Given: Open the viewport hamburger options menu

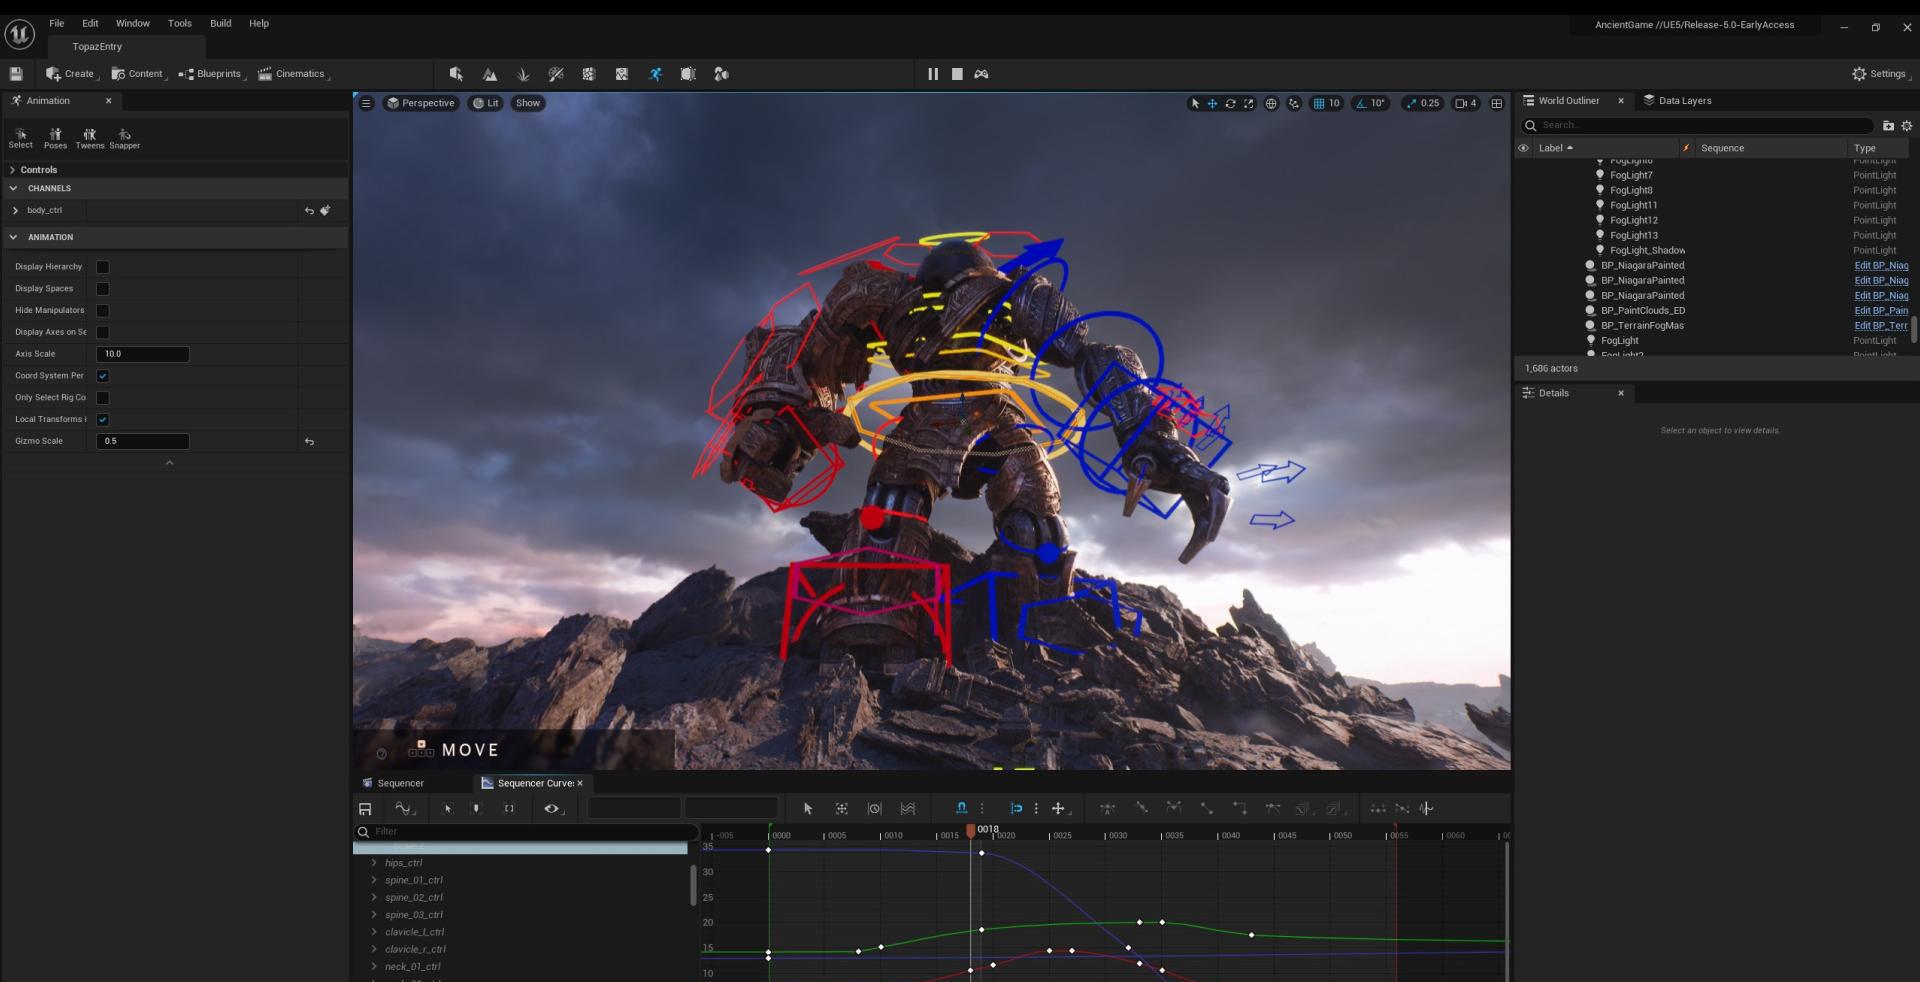Looking at the screenshot, I should (366, 103).
